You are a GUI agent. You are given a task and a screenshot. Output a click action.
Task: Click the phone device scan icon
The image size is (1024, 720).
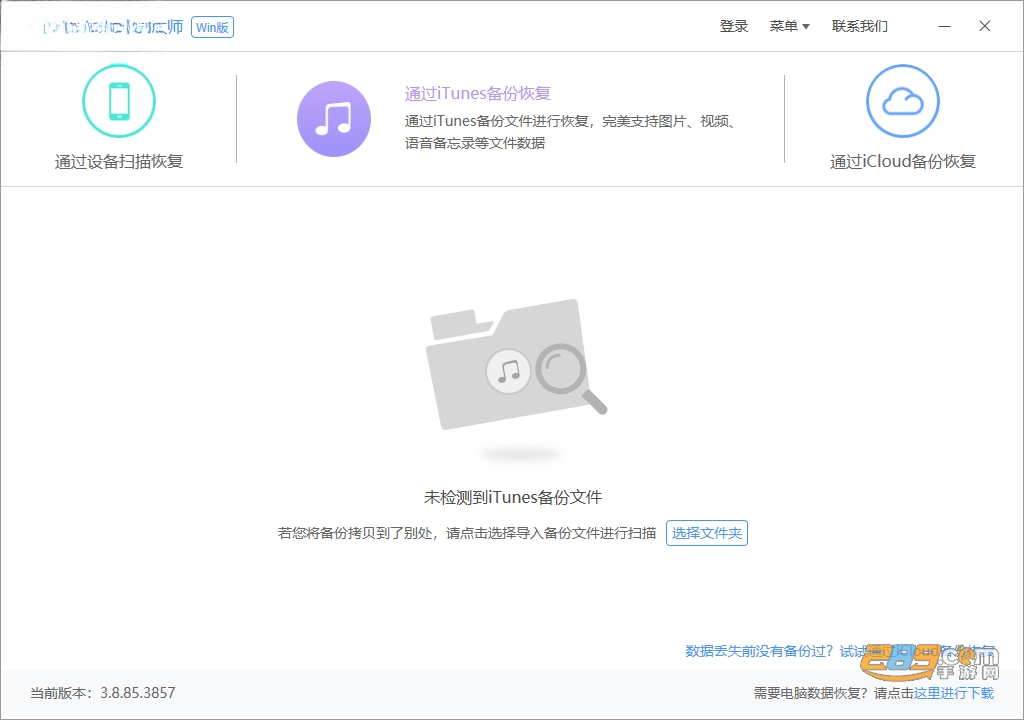[119, 101]
